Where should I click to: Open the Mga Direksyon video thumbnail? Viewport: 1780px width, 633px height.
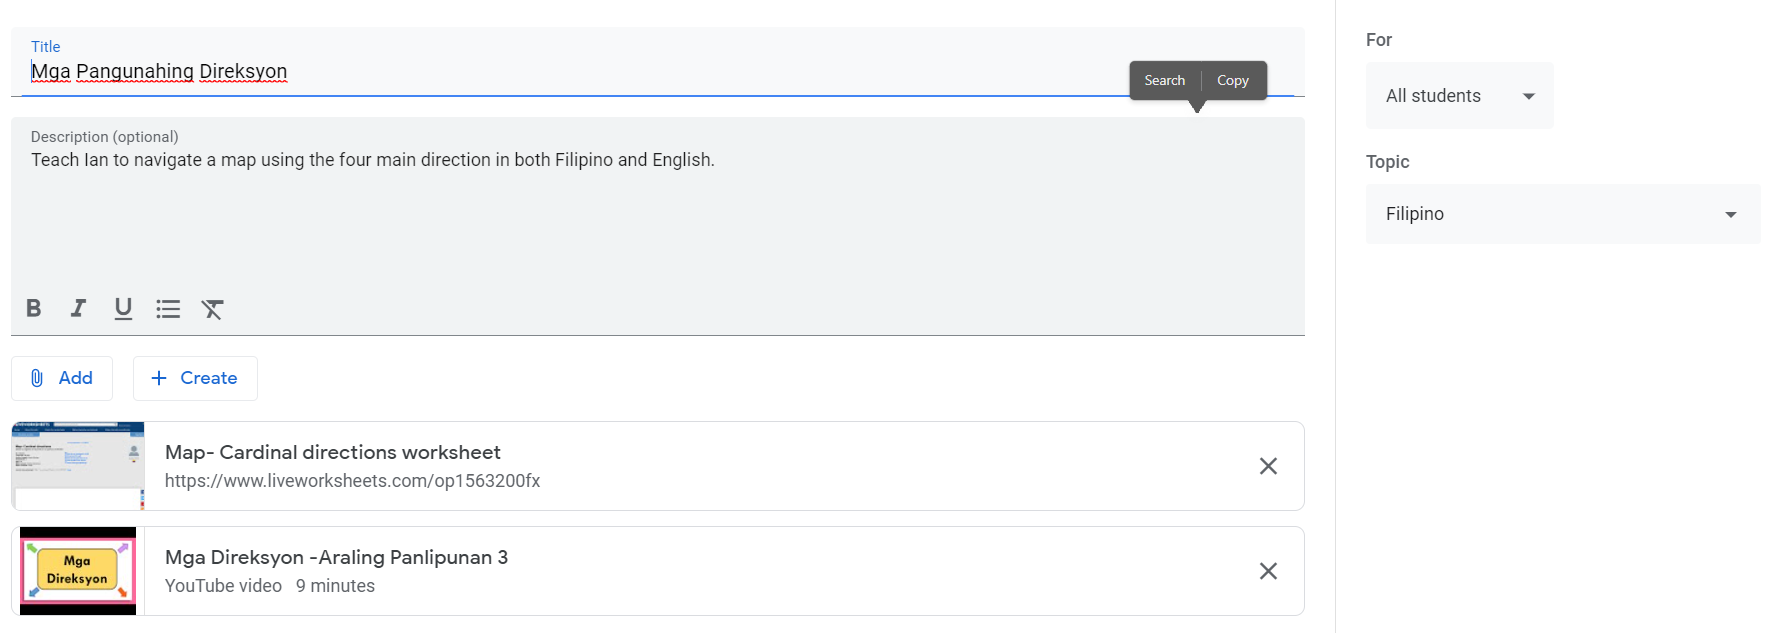pyautogui.click(x=78, y=571)
